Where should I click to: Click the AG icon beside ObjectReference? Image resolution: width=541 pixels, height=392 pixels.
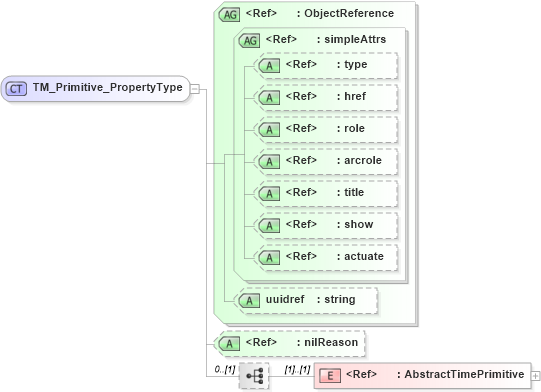point(229,14)
